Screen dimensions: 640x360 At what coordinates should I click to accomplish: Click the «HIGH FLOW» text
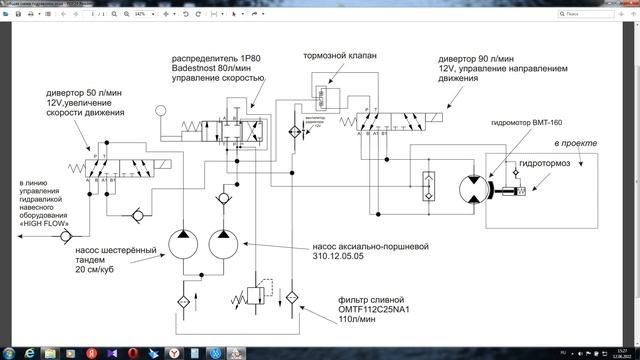coord(44,223)
